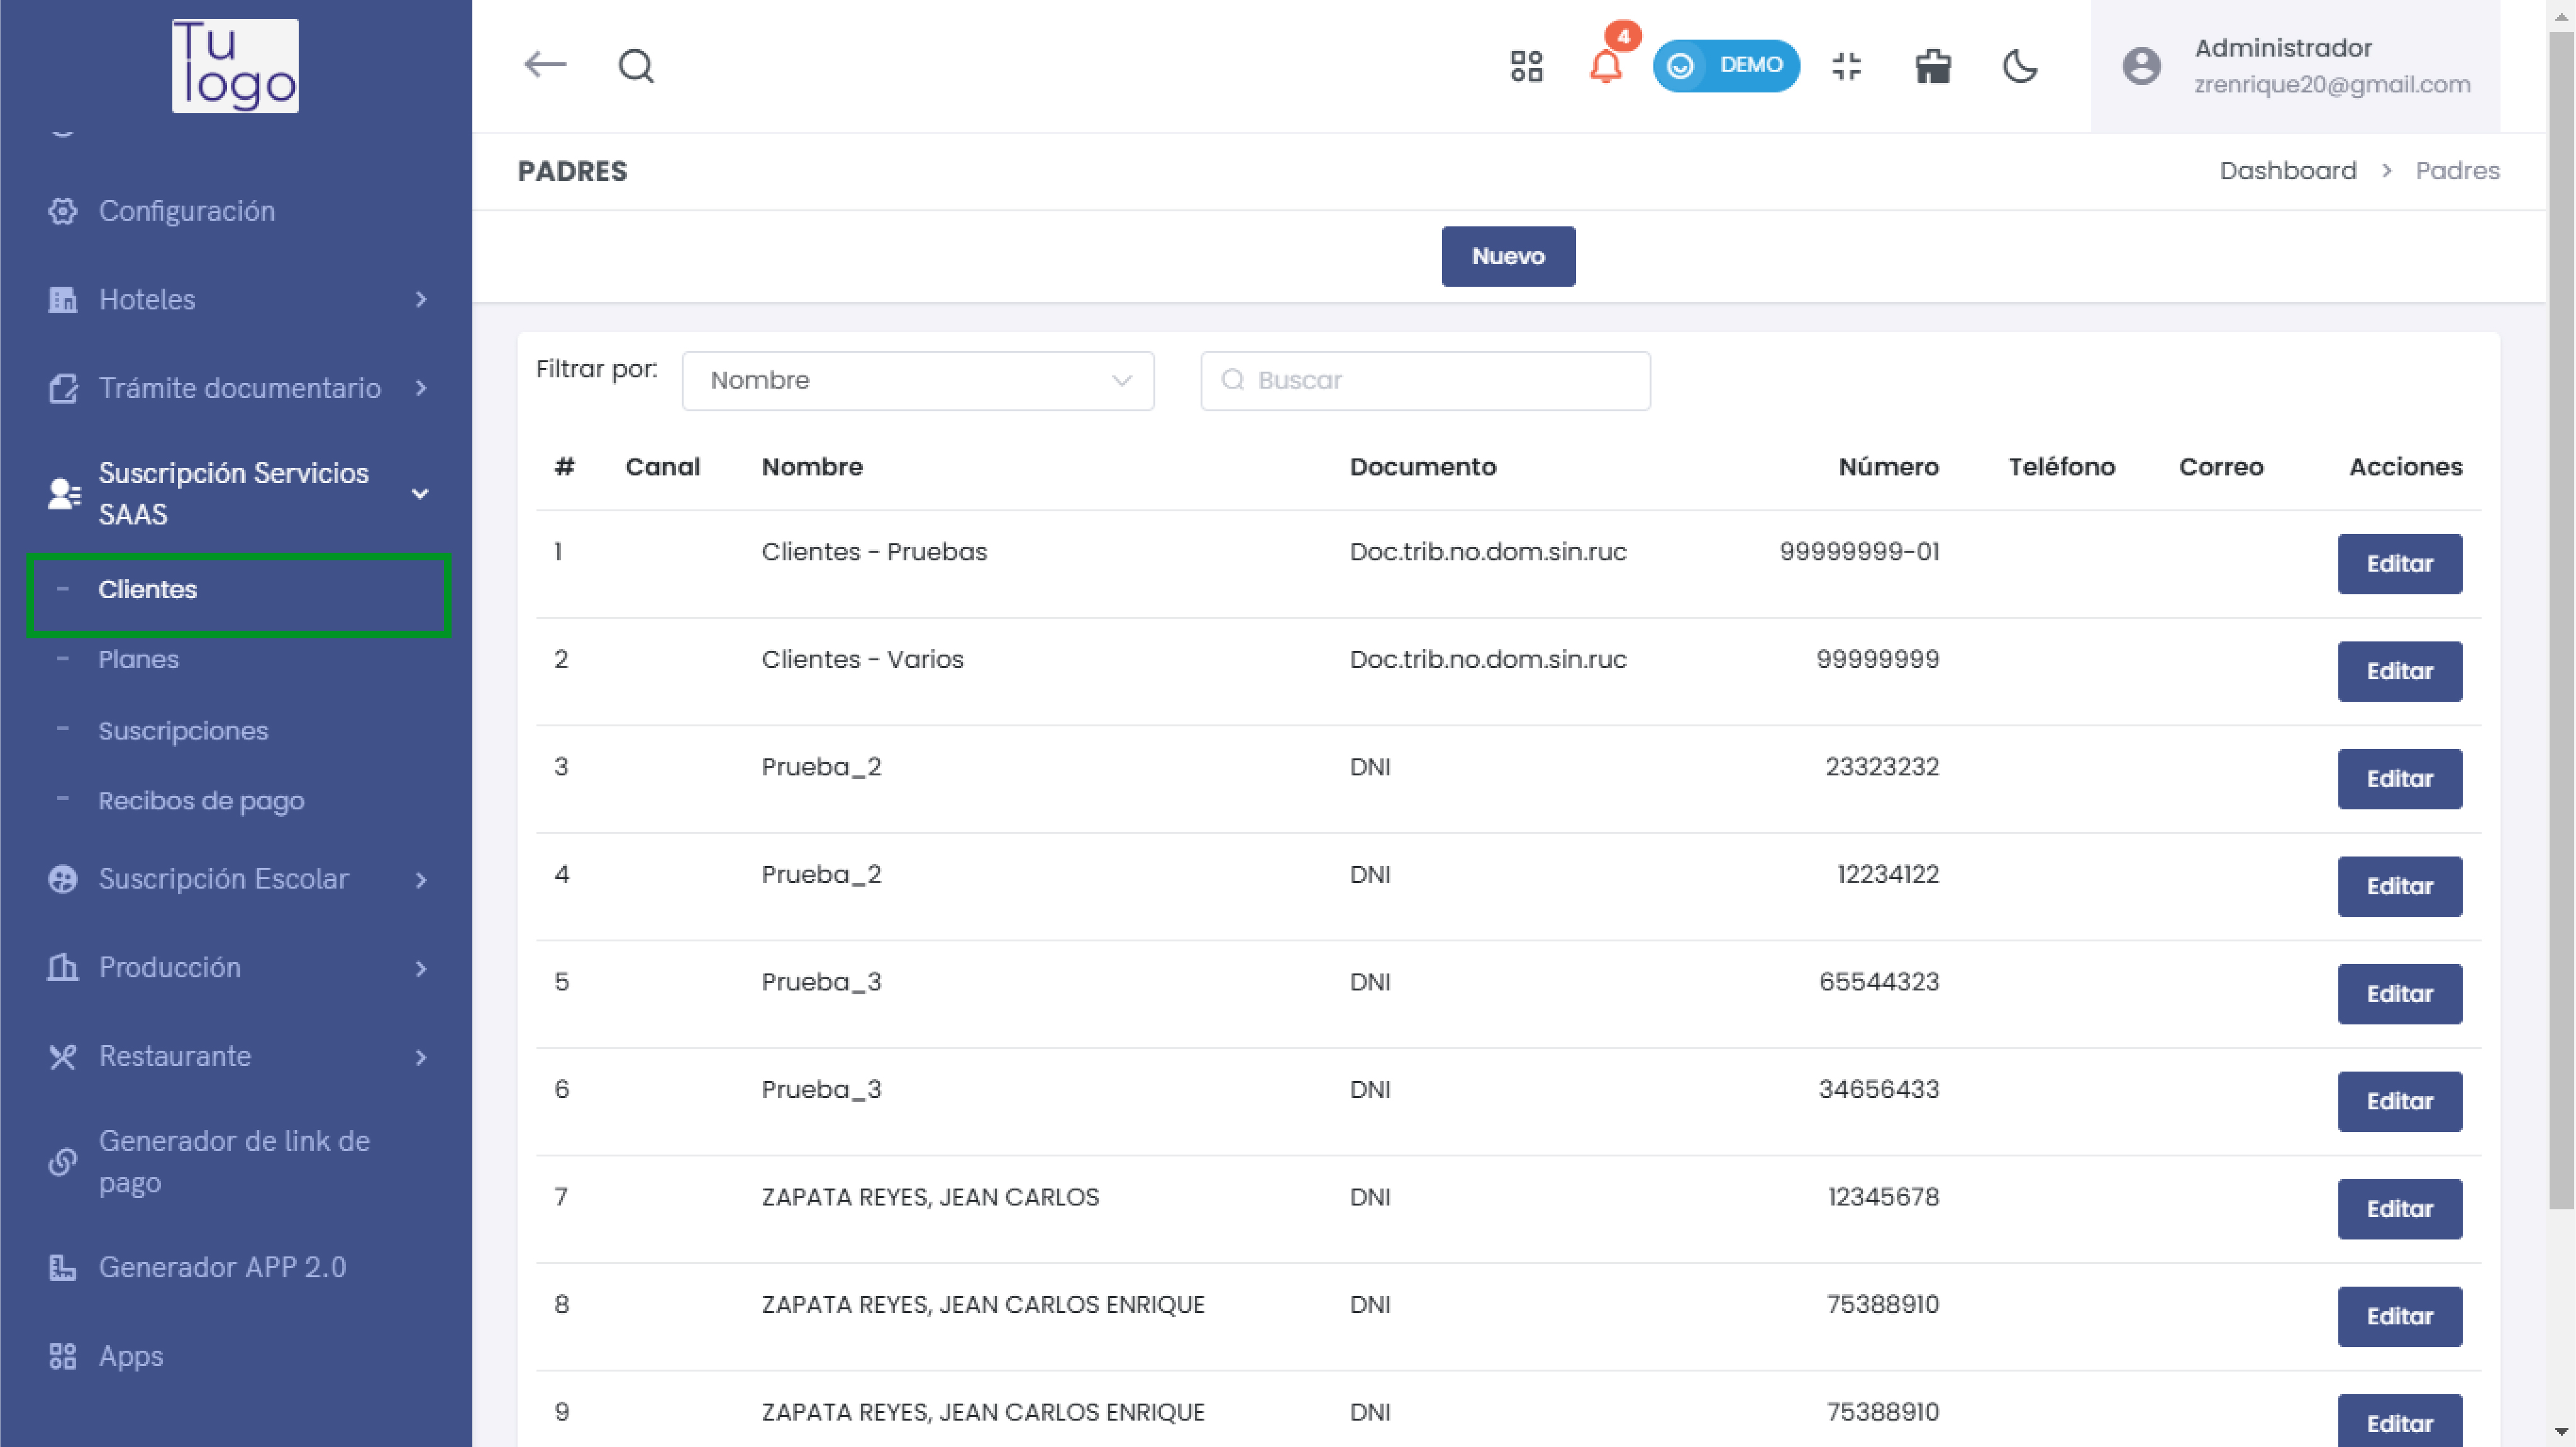Open Generador de link de pago
Image resolution: width=2576 pixels, height=1447 pixels.
coord(234,1161)
